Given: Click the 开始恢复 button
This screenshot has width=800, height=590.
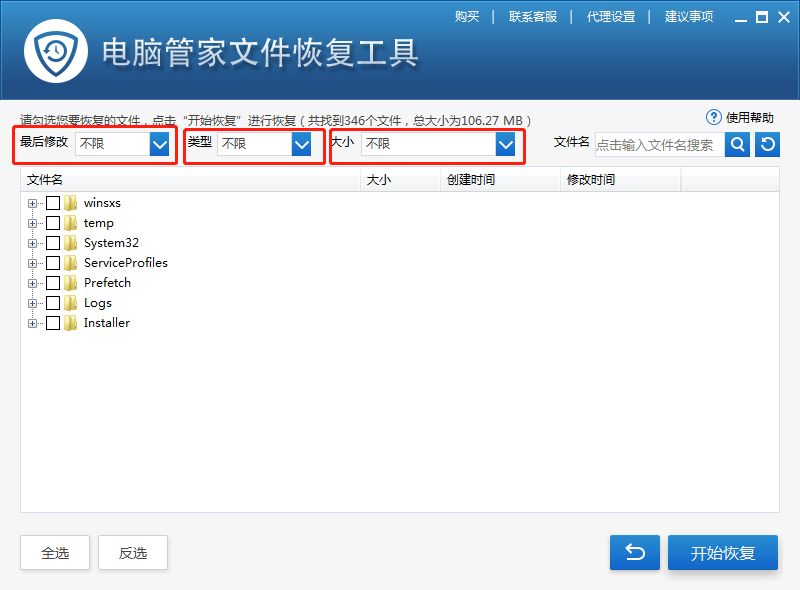Looking at the screenshot, I should (x=723, y=552).
